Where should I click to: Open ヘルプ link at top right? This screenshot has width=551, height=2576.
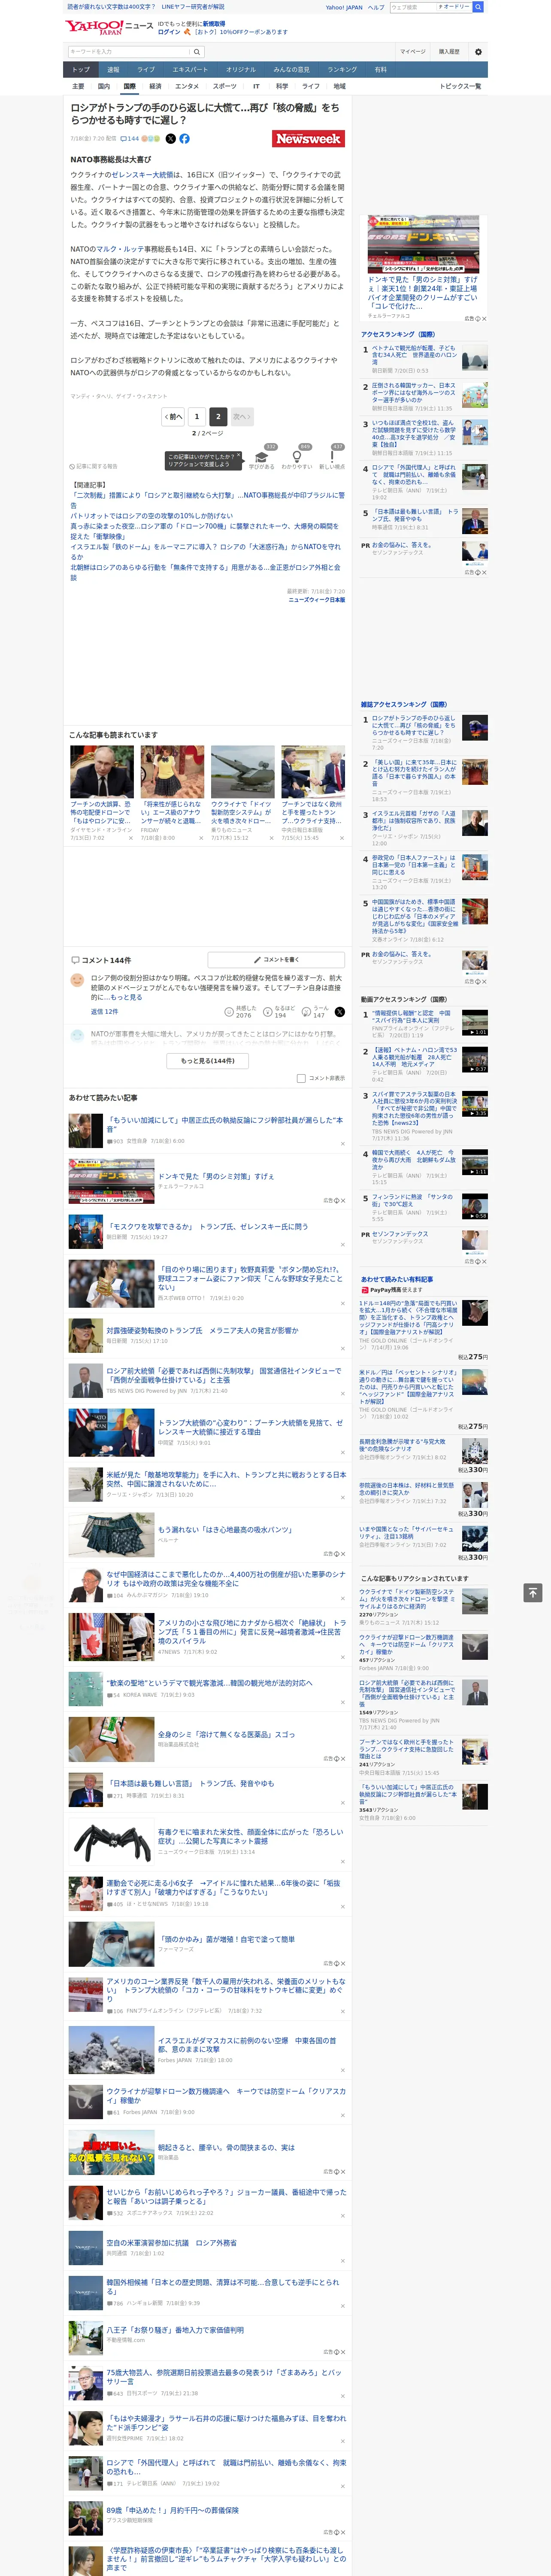(x=376, y=7)
